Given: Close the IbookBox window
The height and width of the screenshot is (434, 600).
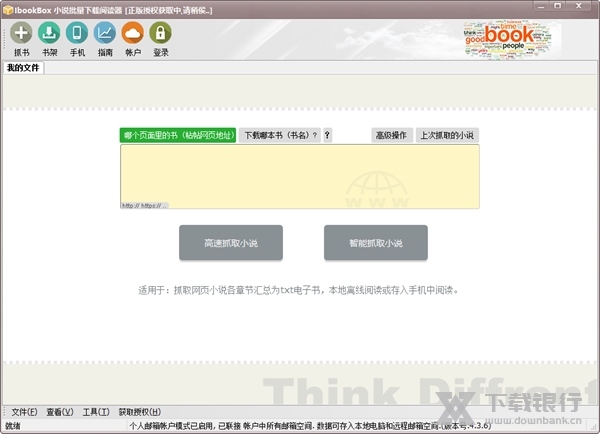Looking at the screenshot, I should click(579, 6).
